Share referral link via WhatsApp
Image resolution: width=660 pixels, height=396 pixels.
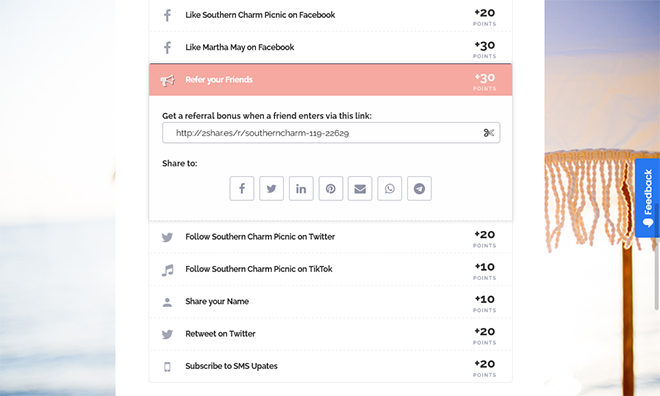390,189
